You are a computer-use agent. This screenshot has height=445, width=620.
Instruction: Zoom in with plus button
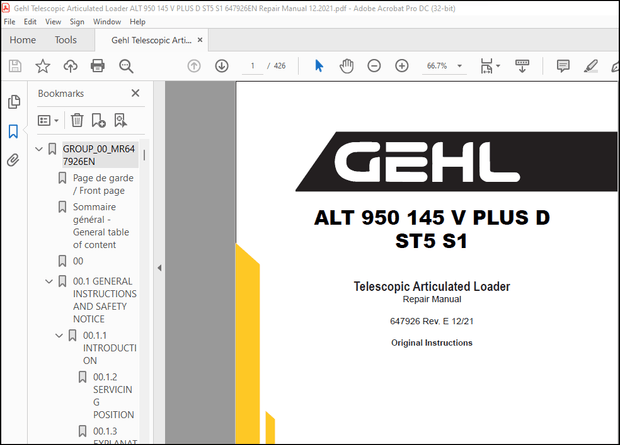(402, 66)
